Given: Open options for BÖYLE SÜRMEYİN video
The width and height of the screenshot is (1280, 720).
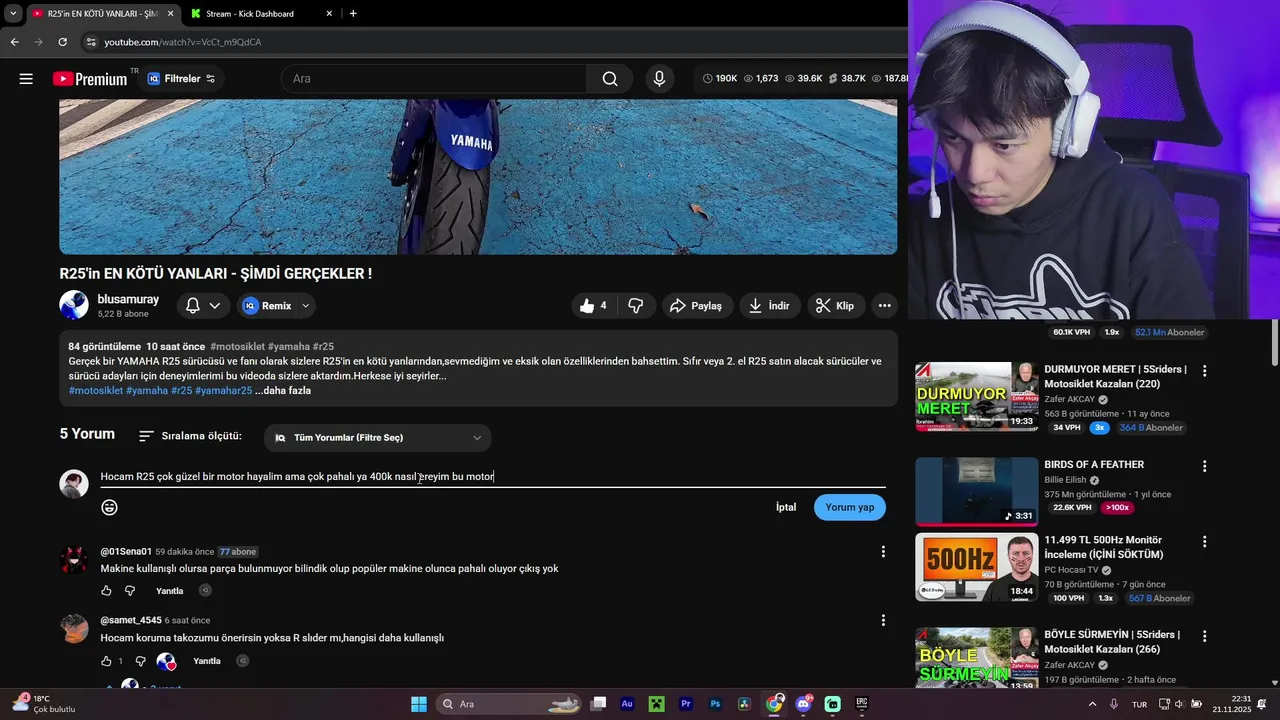Looking at the screenshot, I should tap(1205, 636).
